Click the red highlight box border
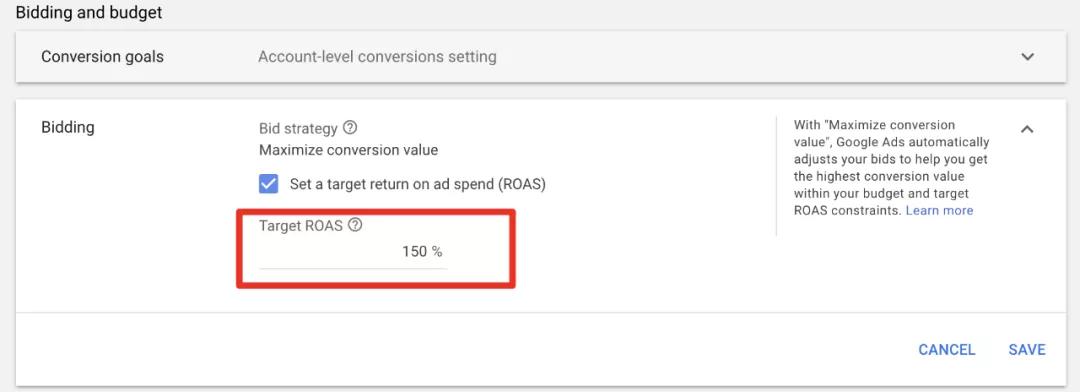The width and height of the screenshot is (1080, 392). coord(376,212)
